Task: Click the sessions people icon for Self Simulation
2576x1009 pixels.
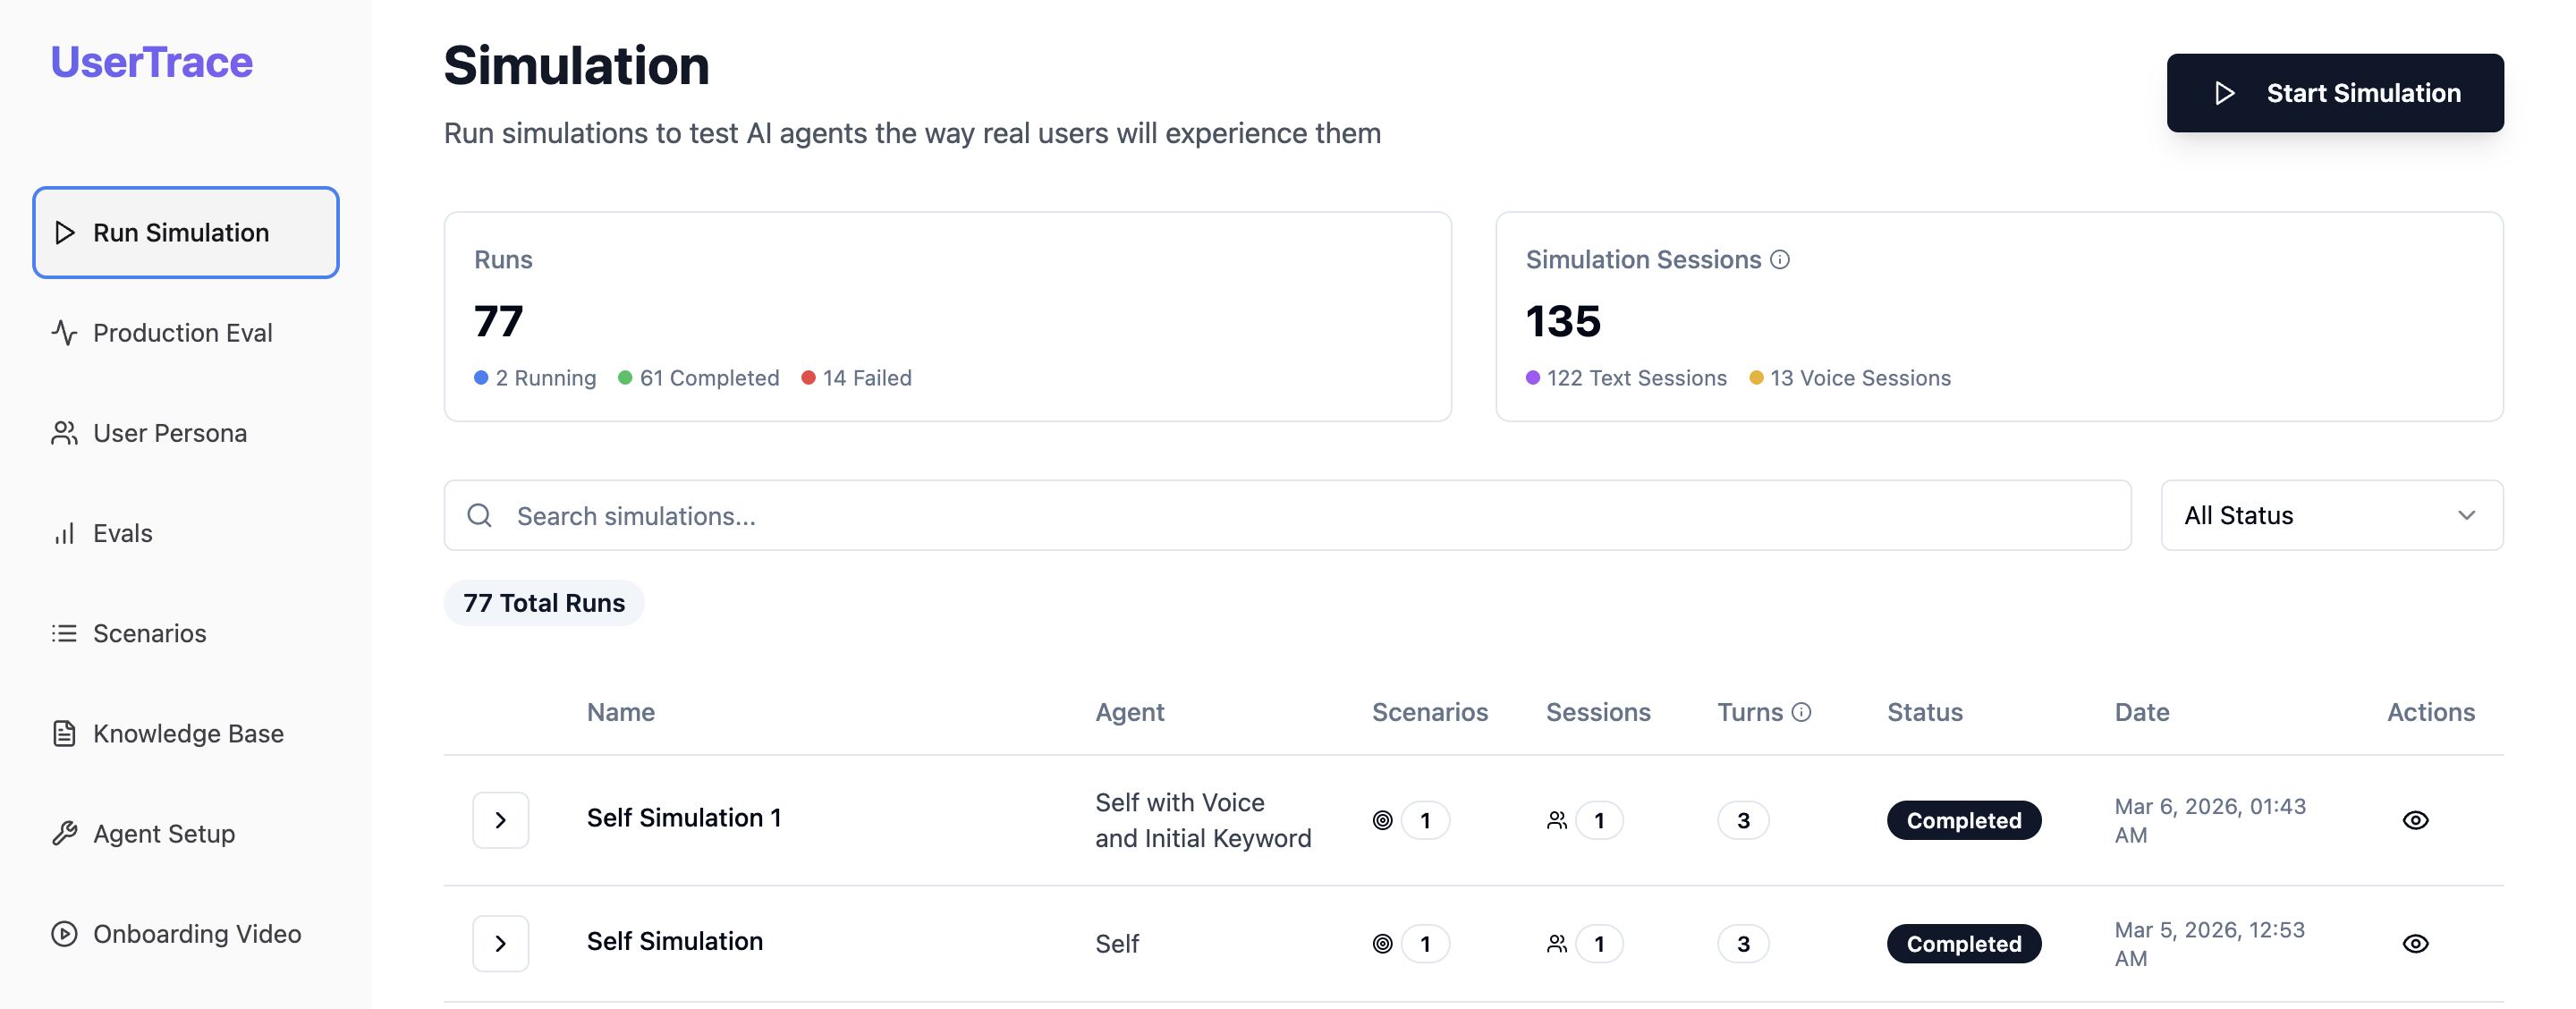Action: pos(1556,944)
